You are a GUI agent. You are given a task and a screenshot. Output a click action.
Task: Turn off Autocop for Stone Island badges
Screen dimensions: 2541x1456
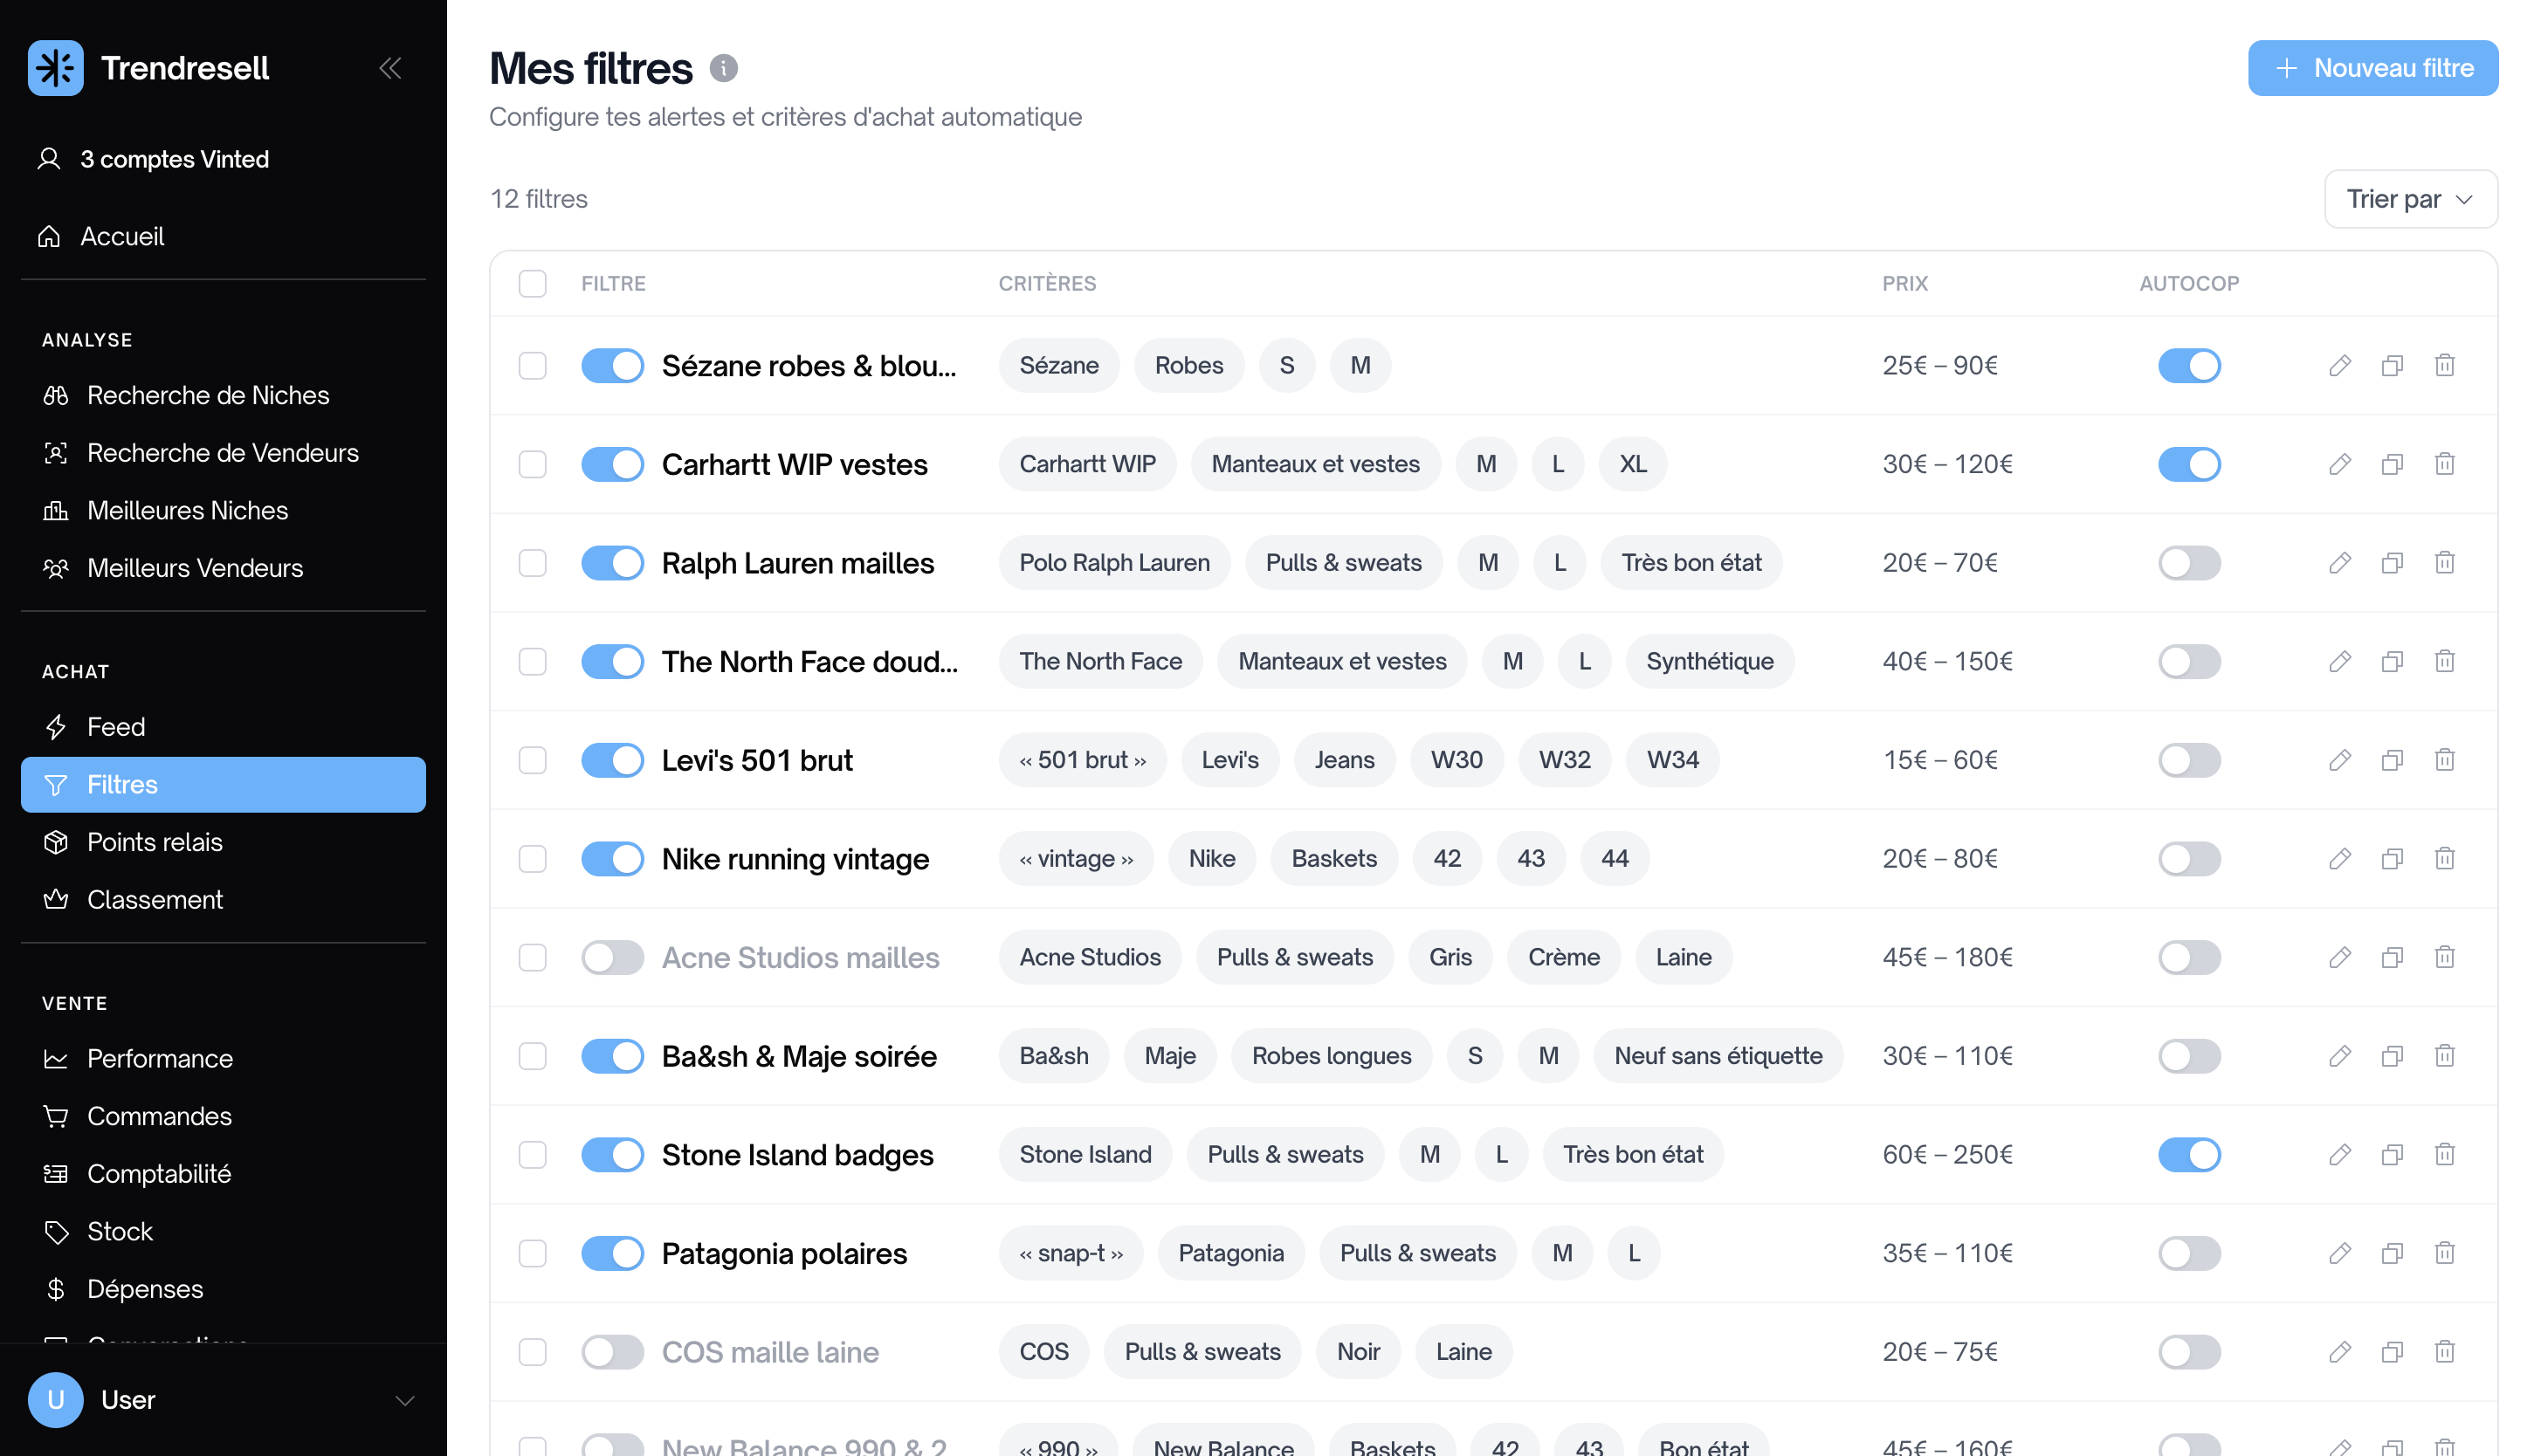coord(2188,1155)
